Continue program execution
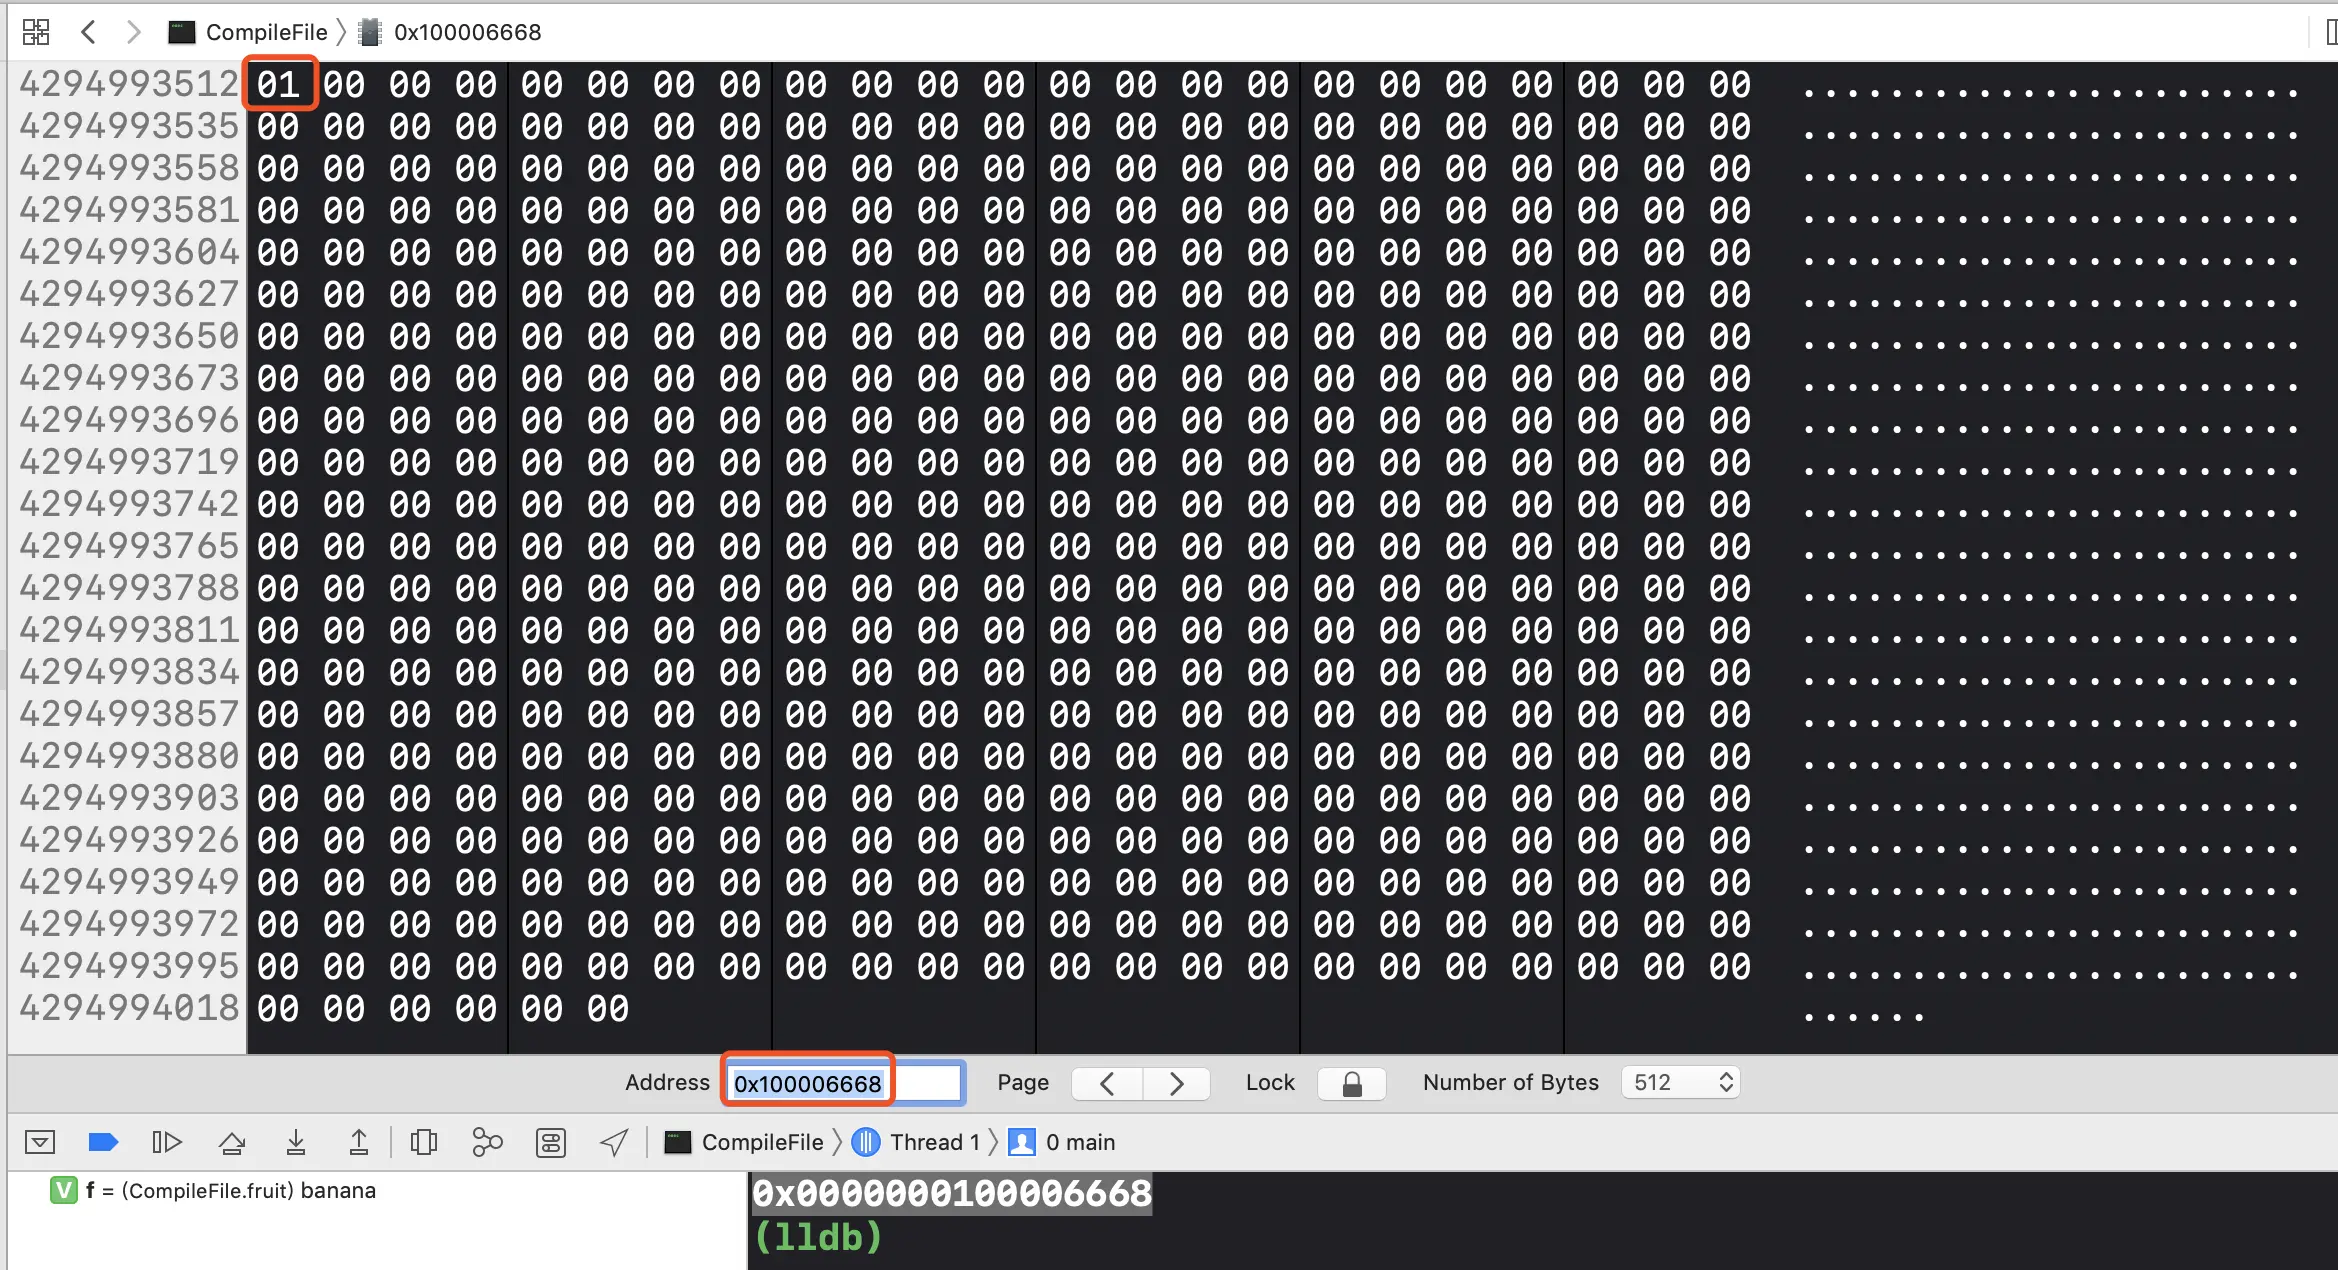2338x1270 pixels. pyautogui.click(x=166, y=1142)
